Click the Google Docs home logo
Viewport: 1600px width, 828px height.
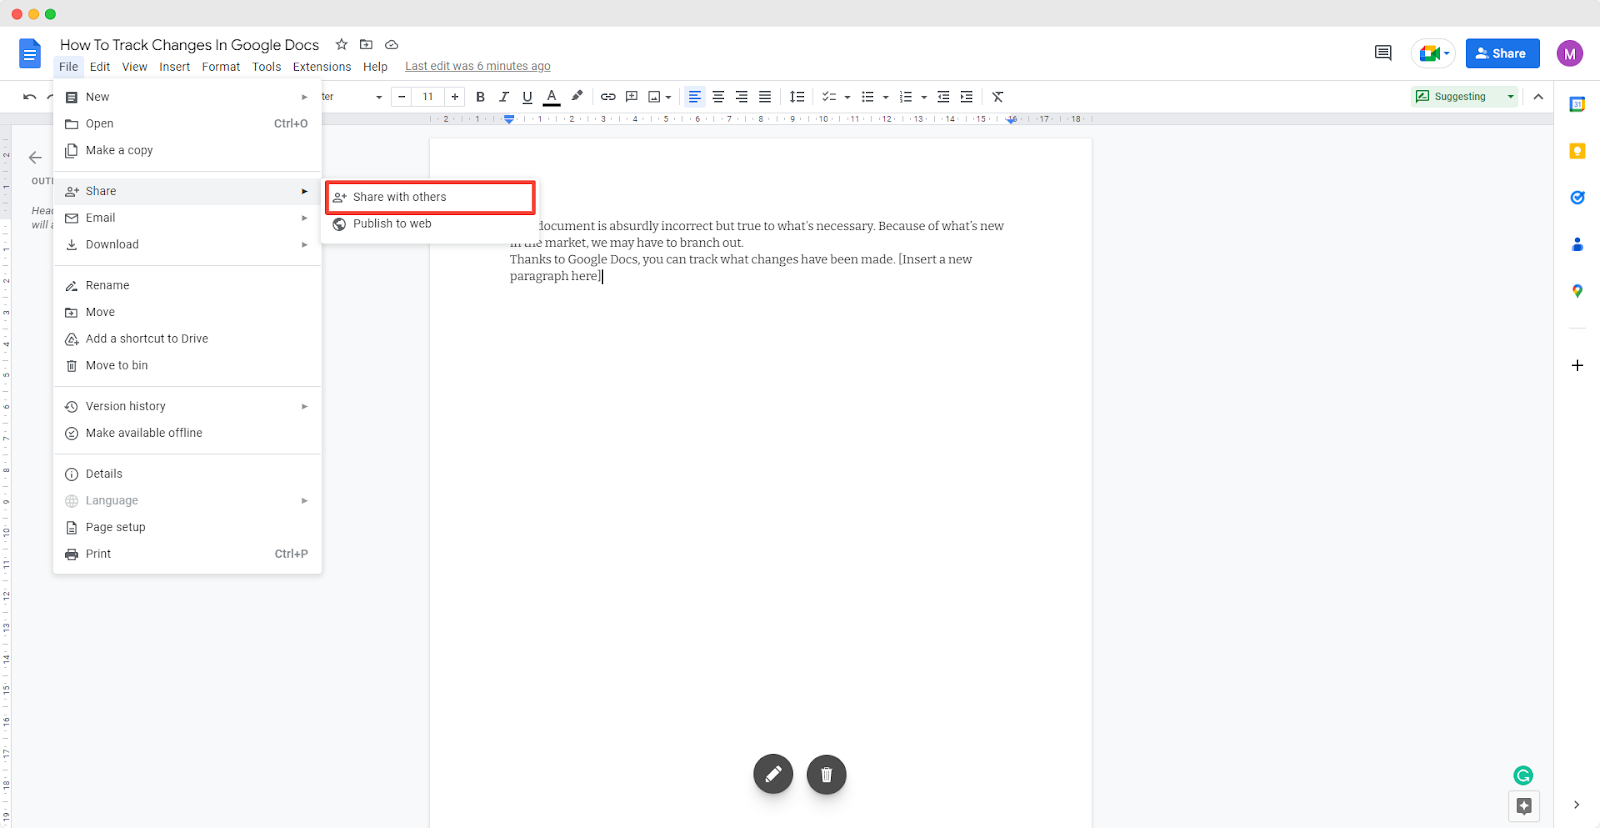pyautogui.click(x=30, y=54)
